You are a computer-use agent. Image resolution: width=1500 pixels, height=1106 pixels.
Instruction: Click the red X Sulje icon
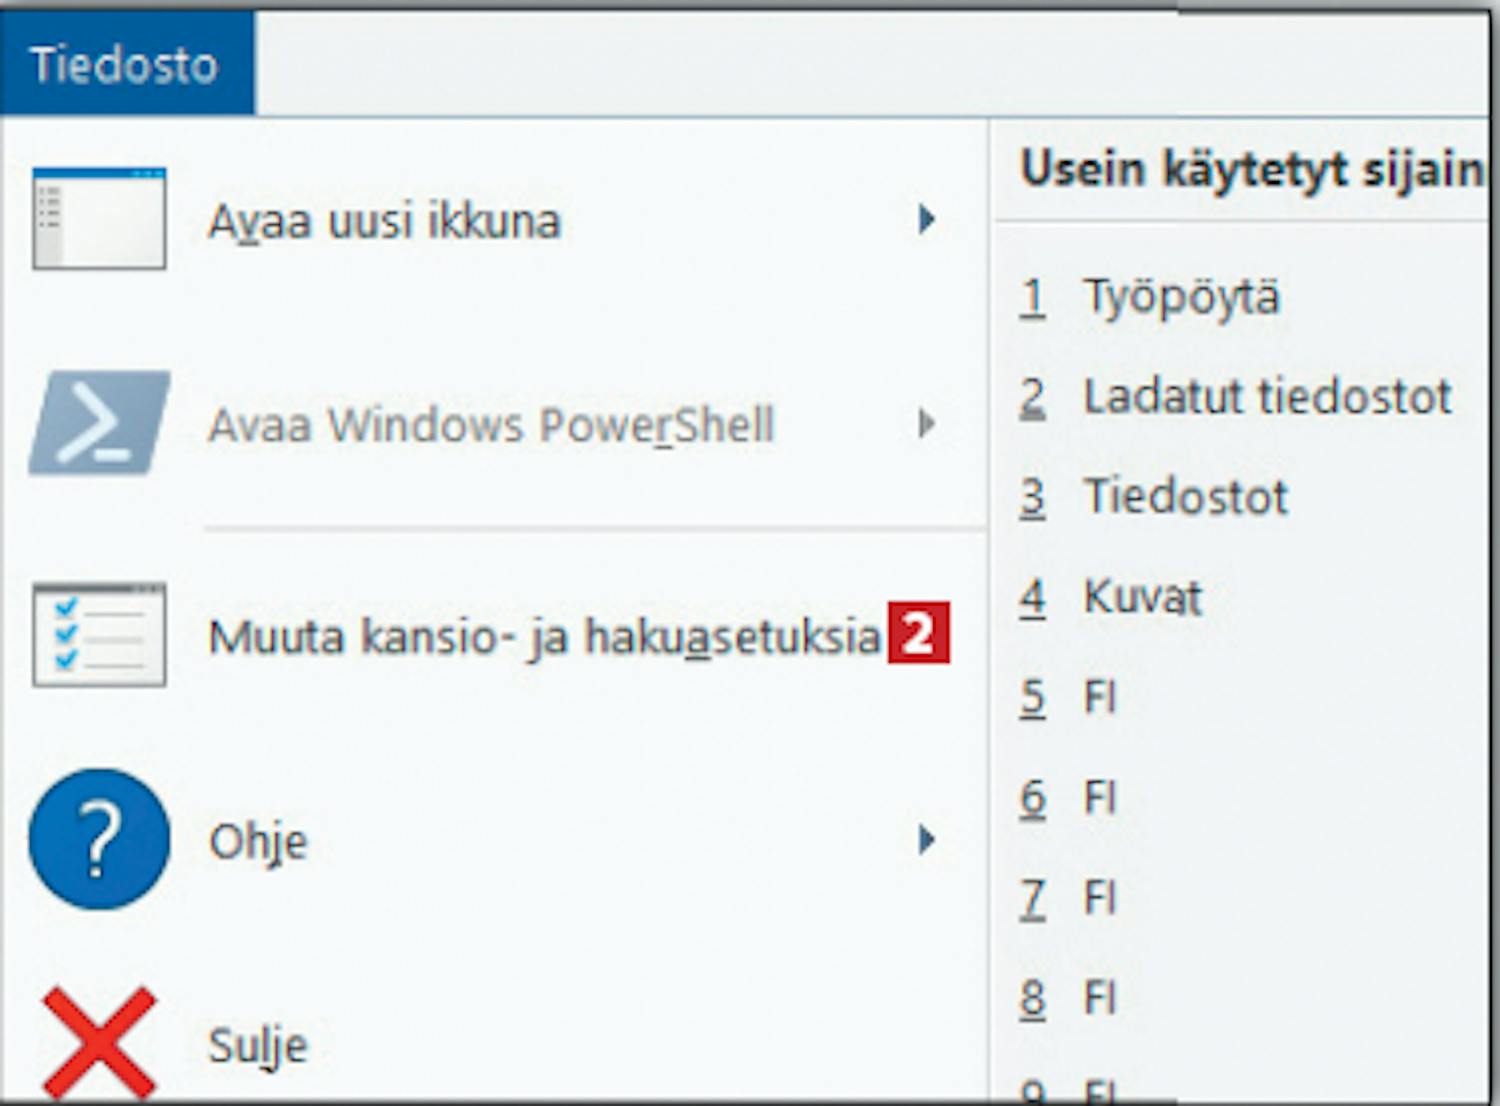pyautogui.click(x=99, y=1043)
